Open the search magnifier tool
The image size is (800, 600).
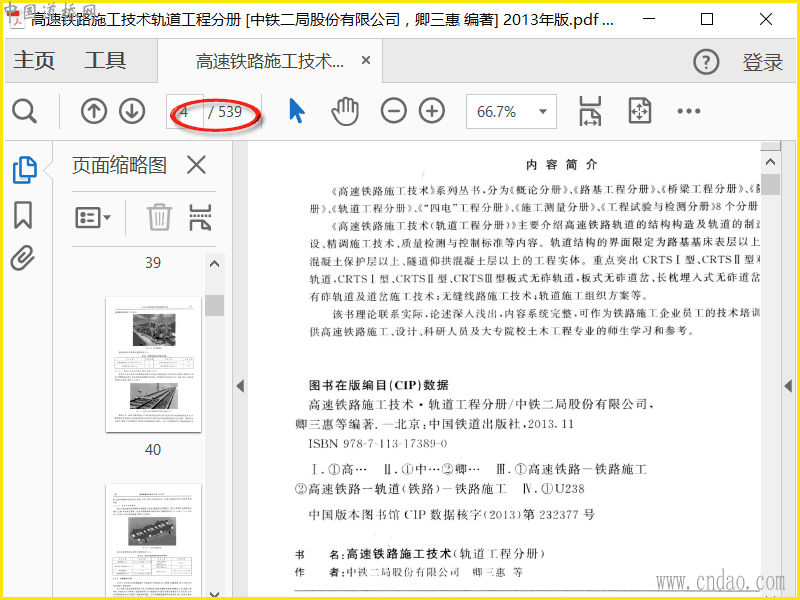click(24, 111)
